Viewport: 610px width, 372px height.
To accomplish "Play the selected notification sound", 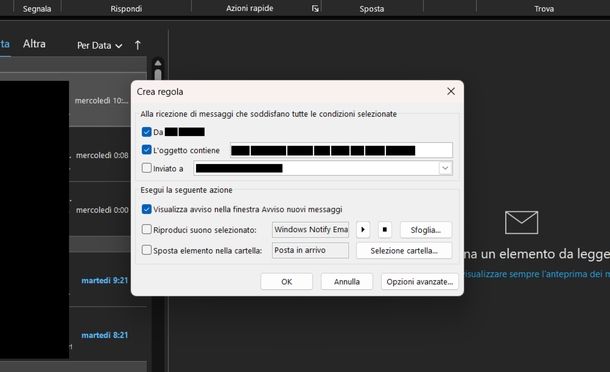I will pos(363,230).
